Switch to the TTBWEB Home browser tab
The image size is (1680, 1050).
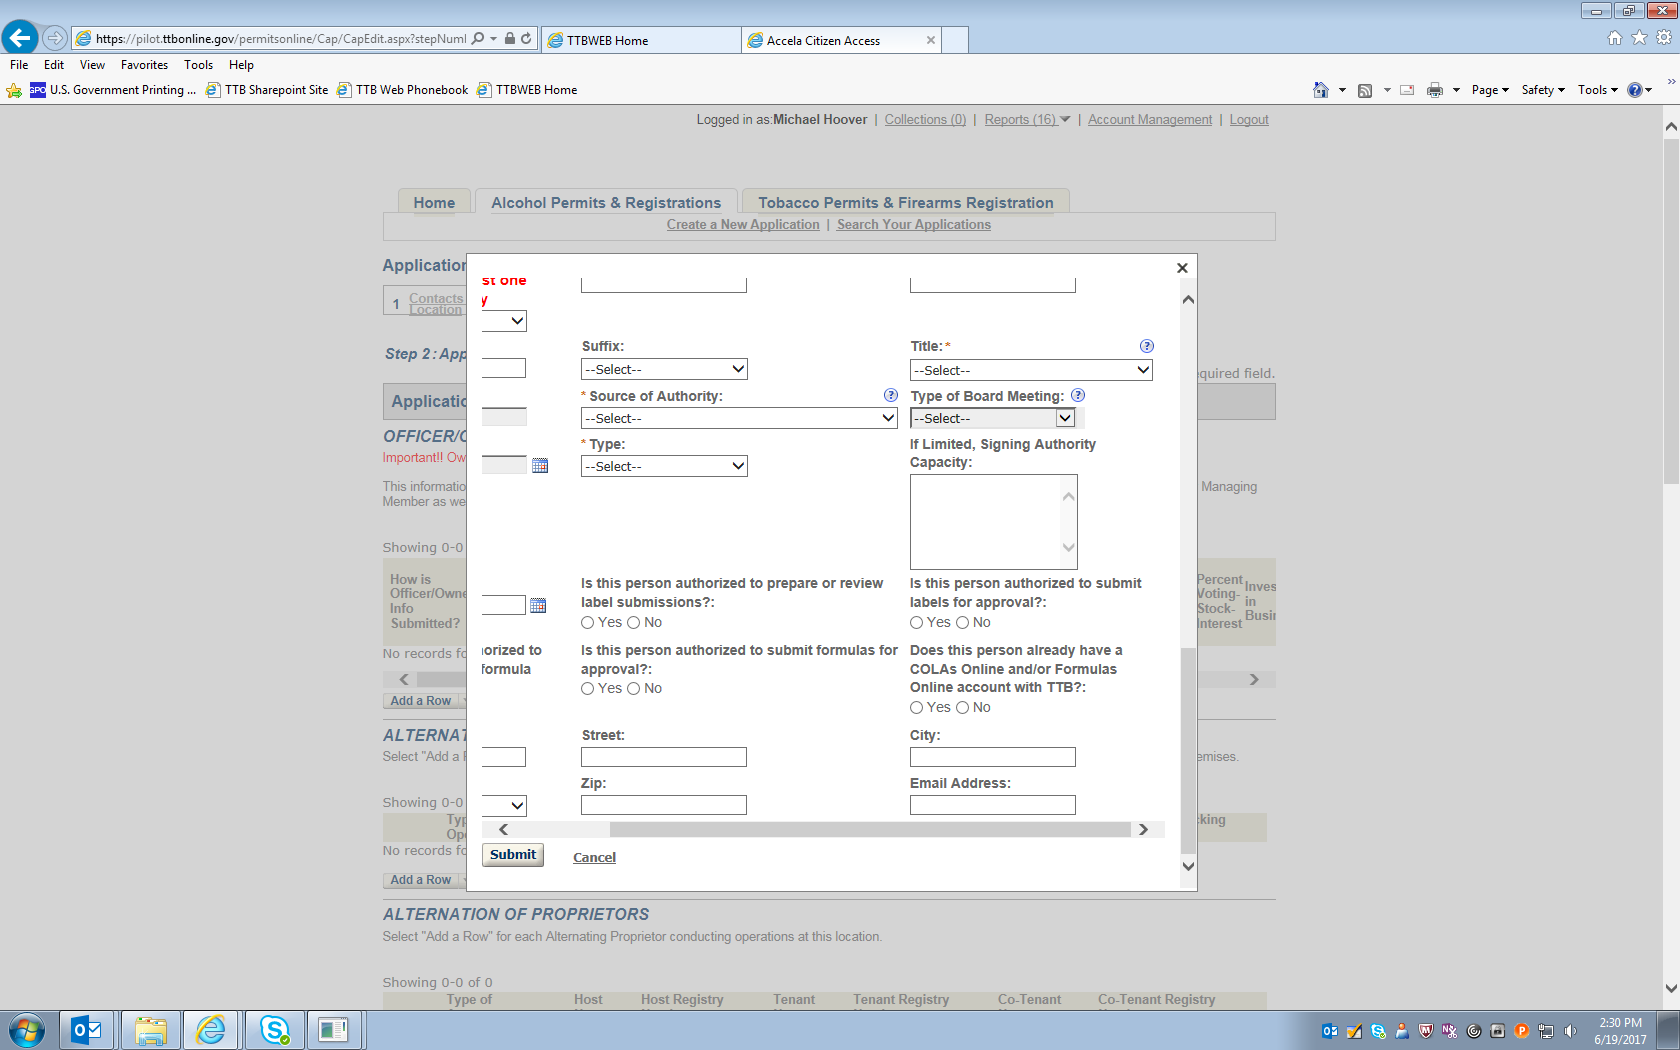point(640,40)
